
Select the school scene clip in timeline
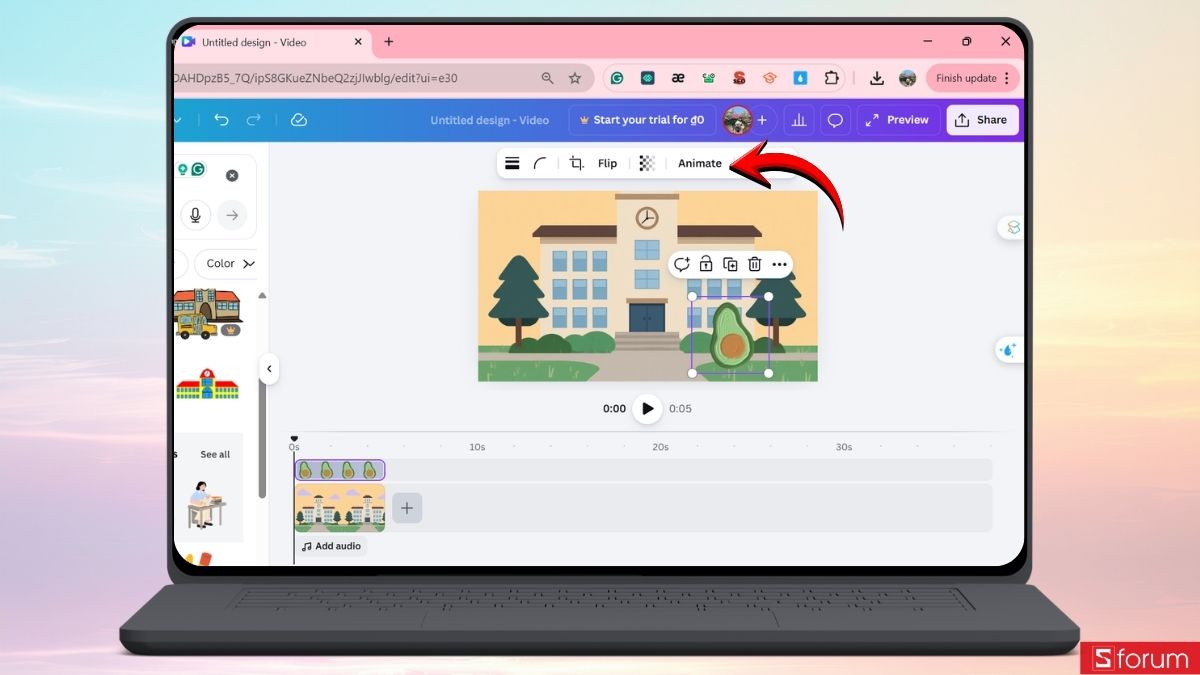coord(340,508)
